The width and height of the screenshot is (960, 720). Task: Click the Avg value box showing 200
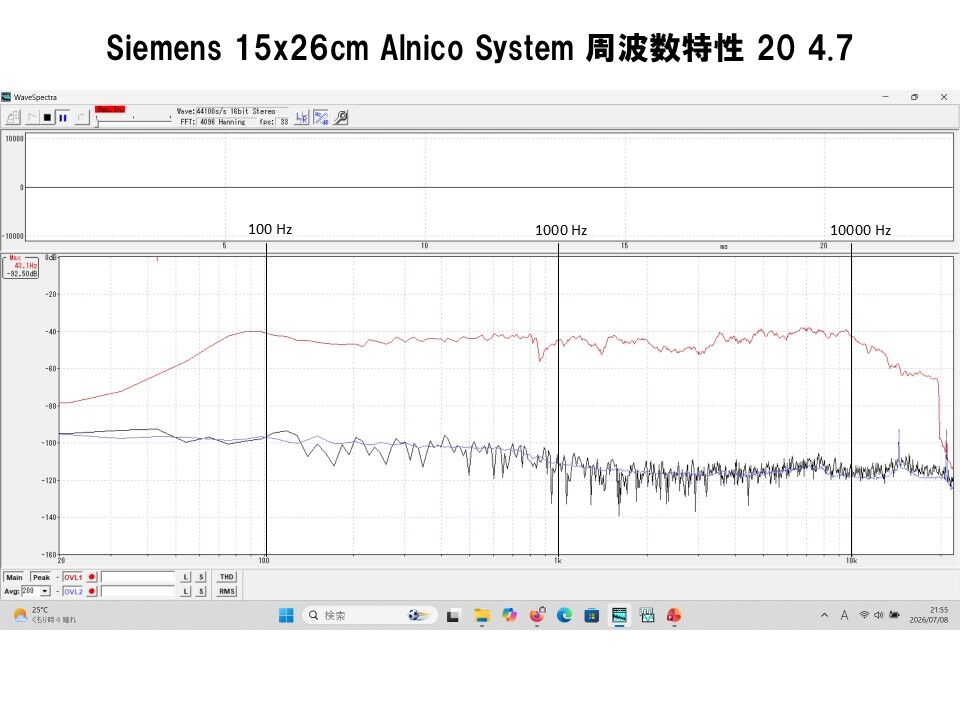point(30,591)
